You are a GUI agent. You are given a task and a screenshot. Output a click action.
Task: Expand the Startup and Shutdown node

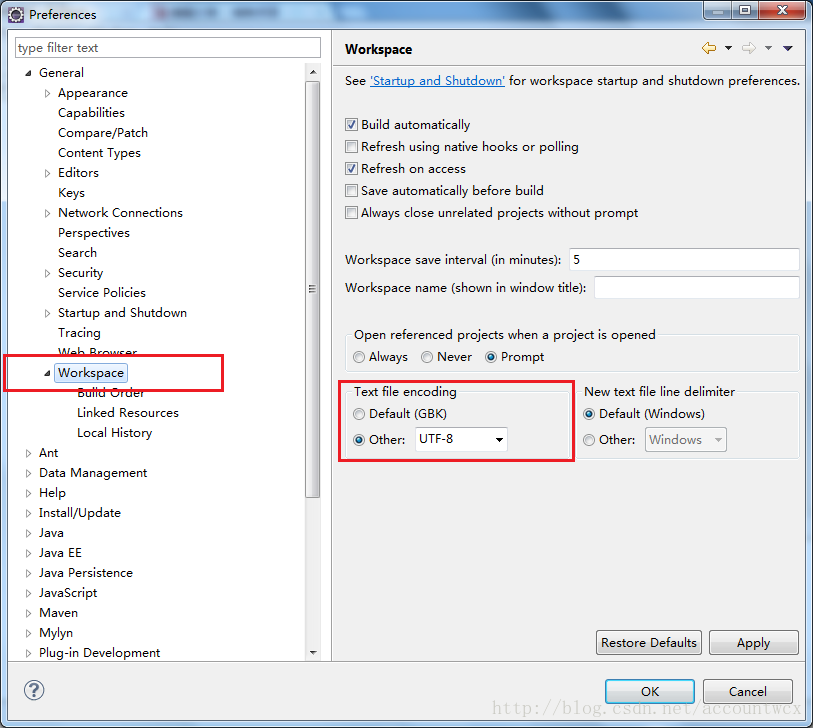click(47, 313)
